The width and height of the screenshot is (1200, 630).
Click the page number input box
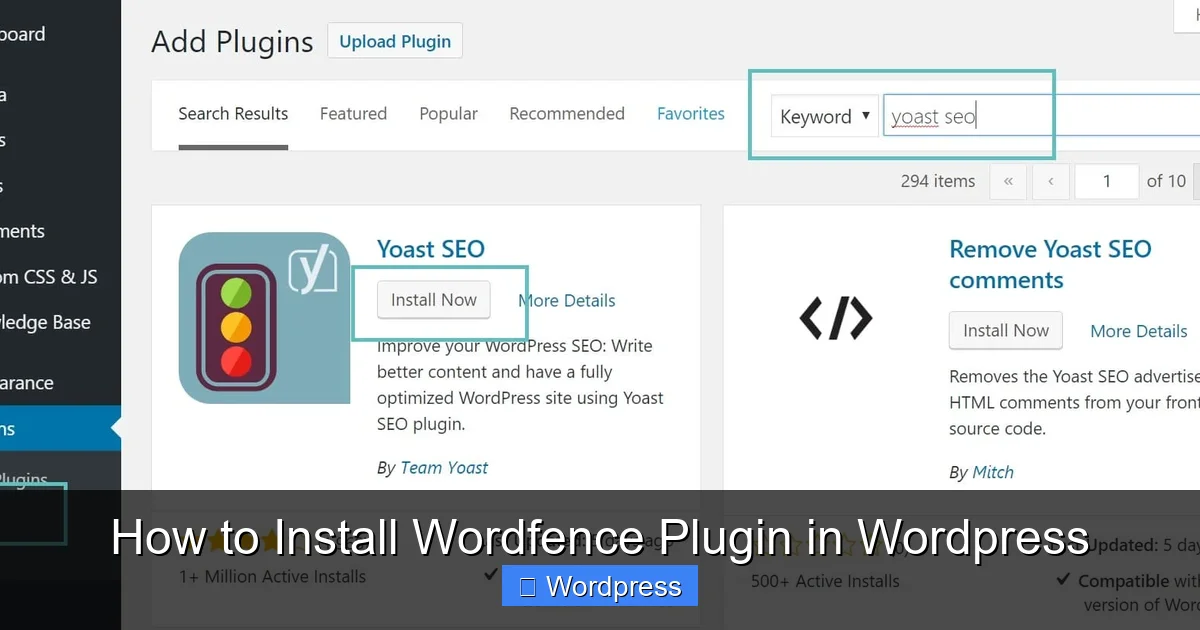pyautogui.click(x=1106, y=181)
